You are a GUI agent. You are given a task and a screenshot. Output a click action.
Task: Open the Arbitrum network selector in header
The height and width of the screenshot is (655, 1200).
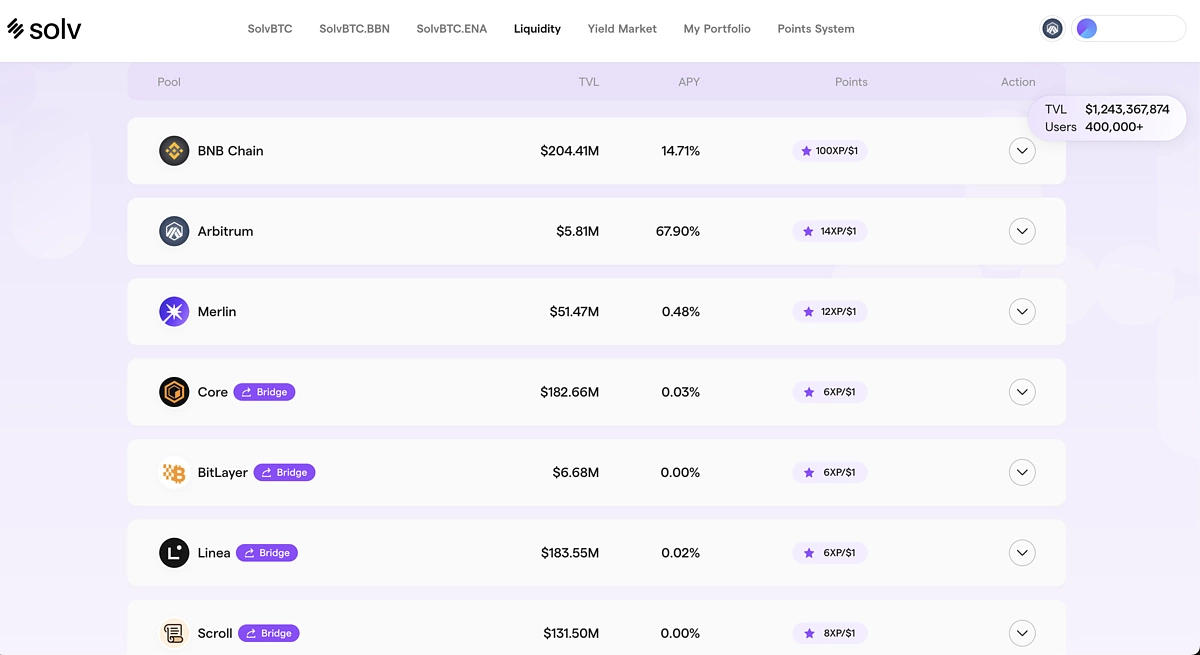pos(1052,29)
